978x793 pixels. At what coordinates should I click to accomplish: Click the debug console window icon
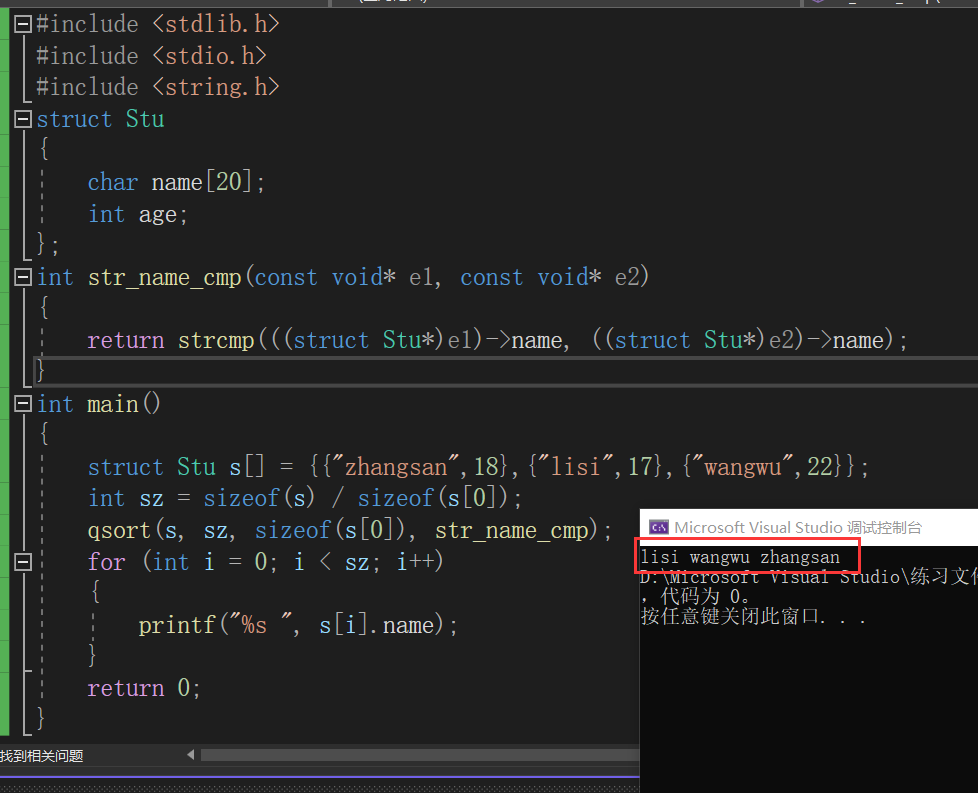(659, 528)
